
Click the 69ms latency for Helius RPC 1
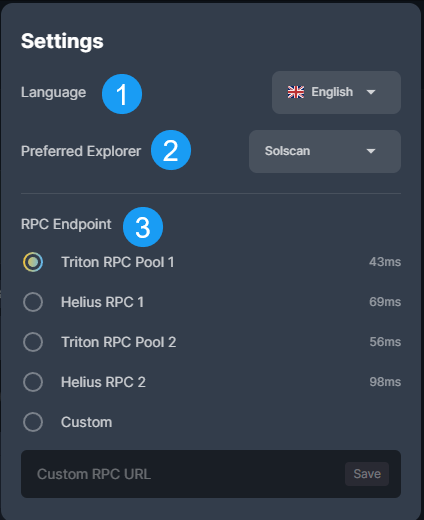pos(385,302)
